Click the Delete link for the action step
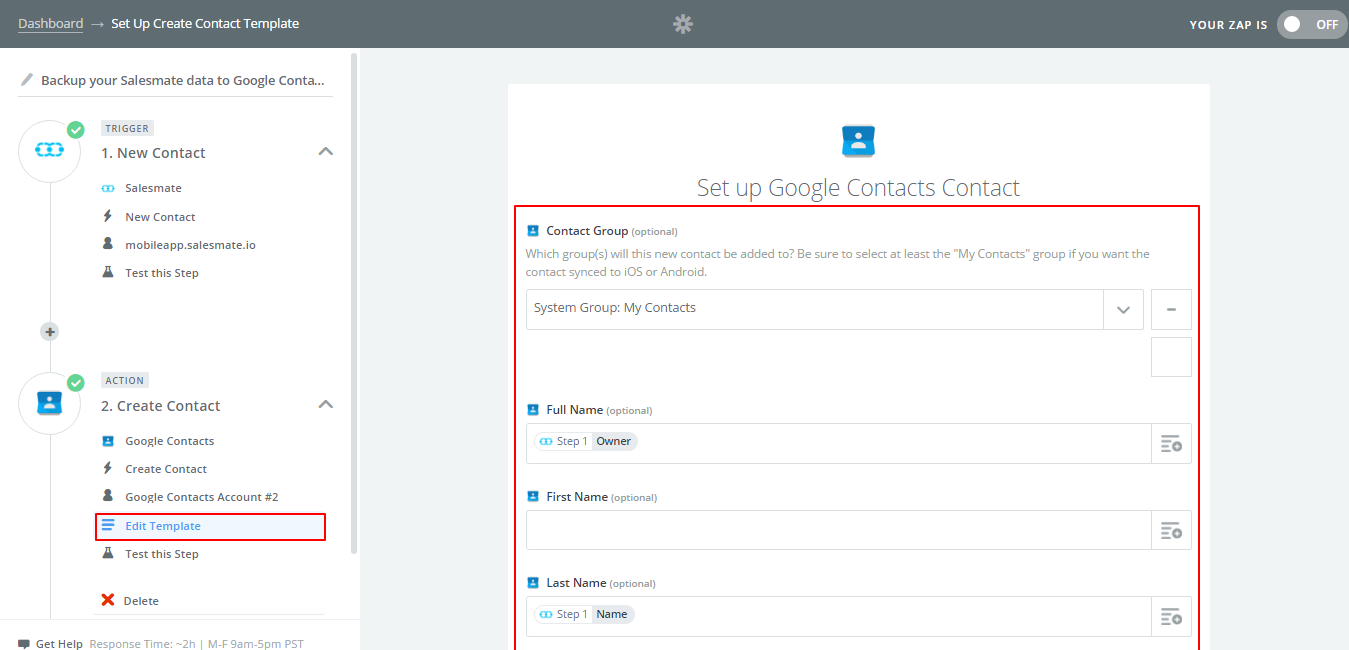Viewport: 1349px width, 650px height. pyautogui.click(x=141, y=601)
